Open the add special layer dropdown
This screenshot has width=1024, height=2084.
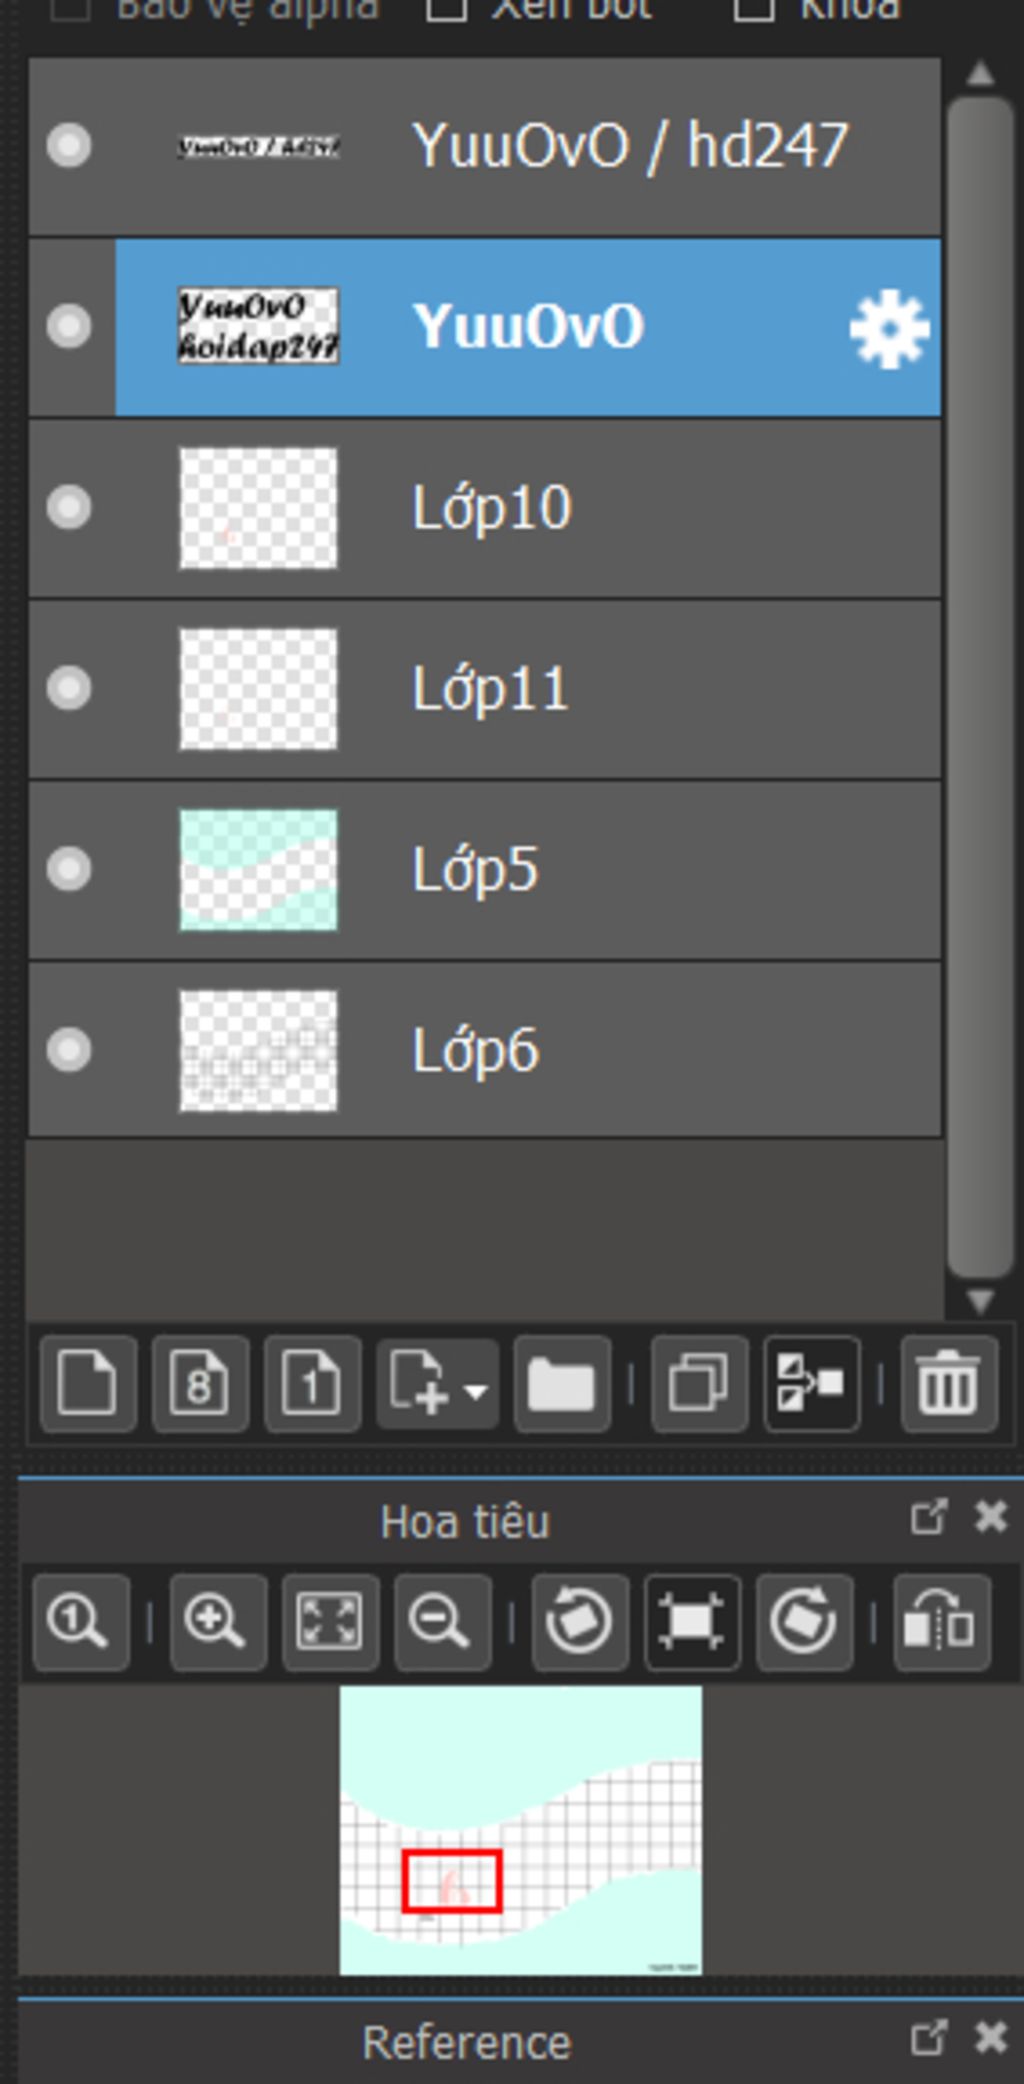[x=437, y=1384]
